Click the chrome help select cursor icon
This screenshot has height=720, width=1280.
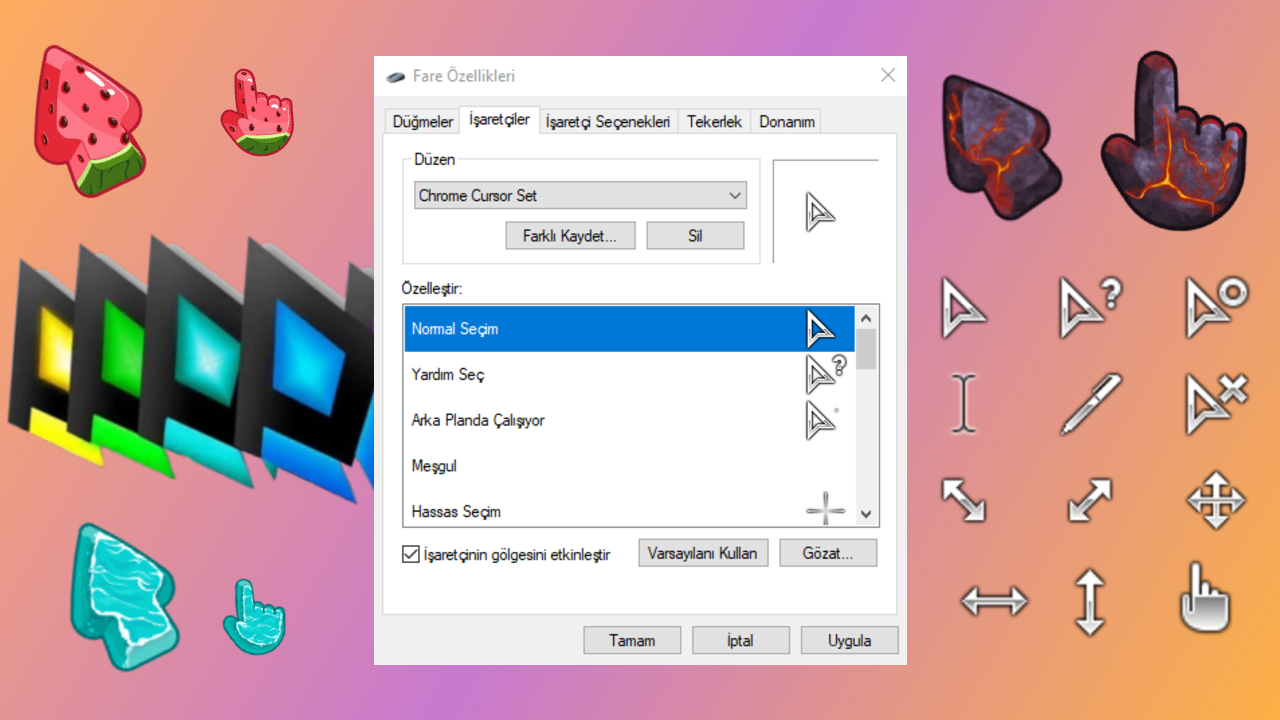point(1090,307)
